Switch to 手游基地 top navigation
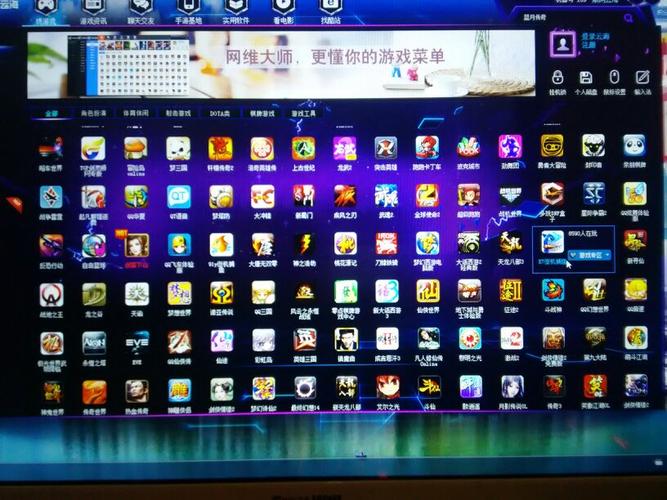 pos(188,10)
